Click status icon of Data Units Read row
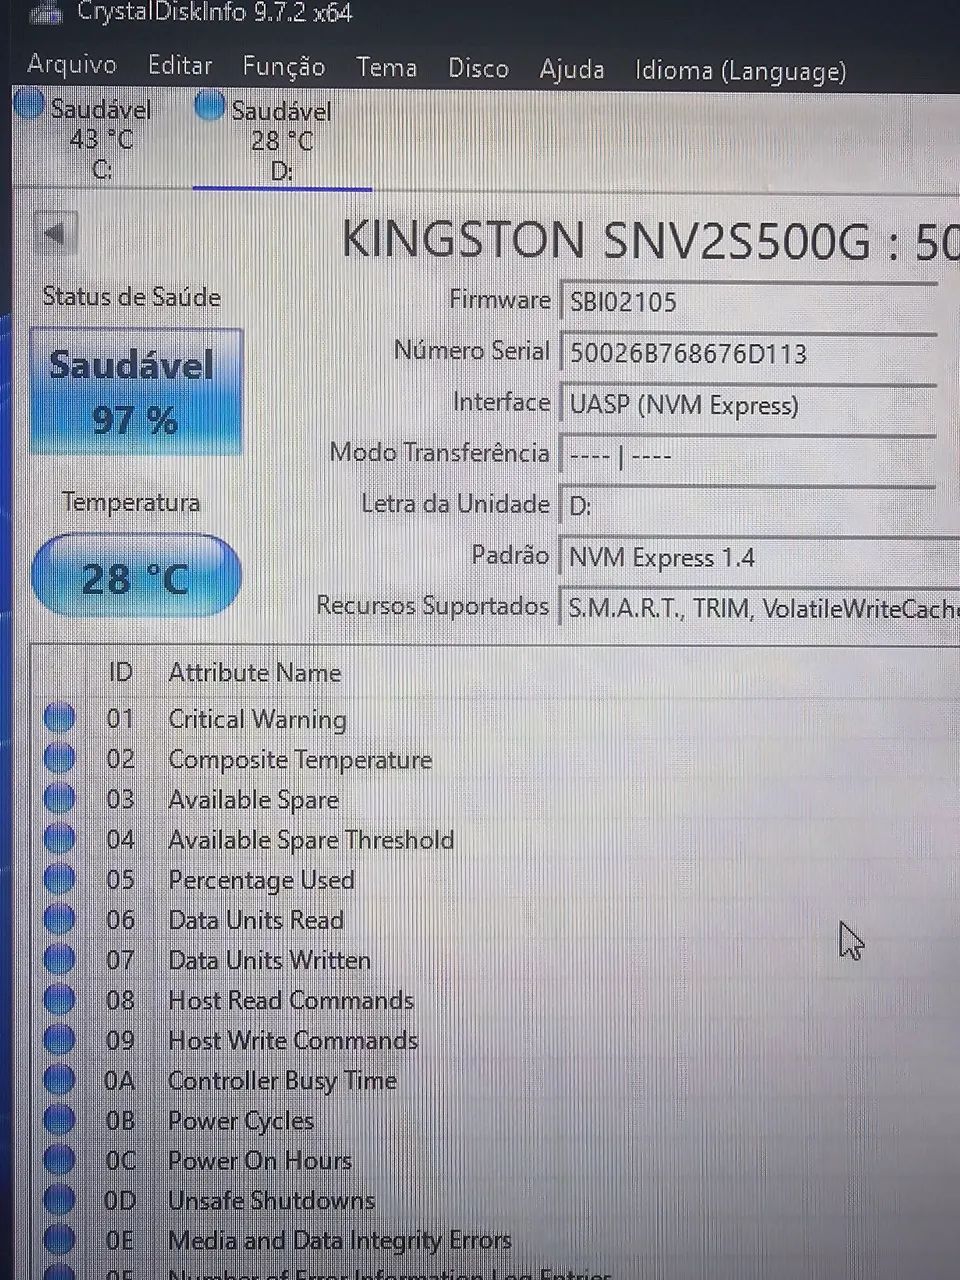This screenshot has height=1280, width=960. (59, 918)
